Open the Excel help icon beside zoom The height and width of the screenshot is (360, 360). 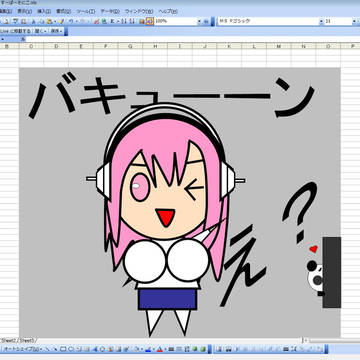(x=206, y=21)
